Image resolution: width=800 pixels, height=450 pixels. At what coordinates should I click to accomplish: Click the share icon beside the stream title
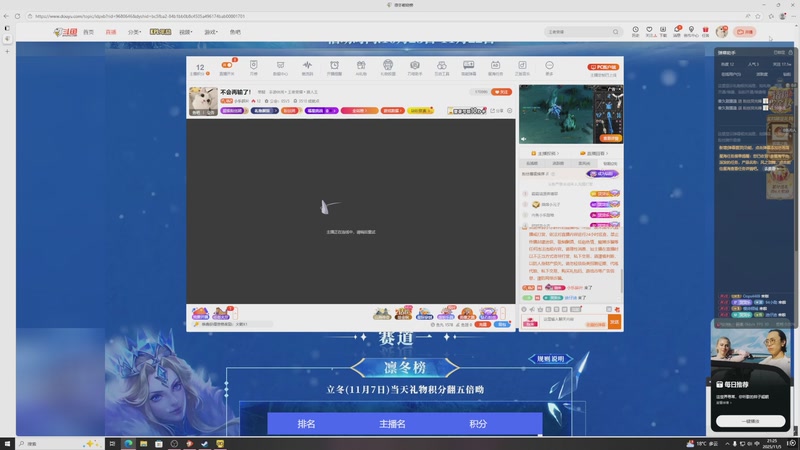click(x=495, y=110)
